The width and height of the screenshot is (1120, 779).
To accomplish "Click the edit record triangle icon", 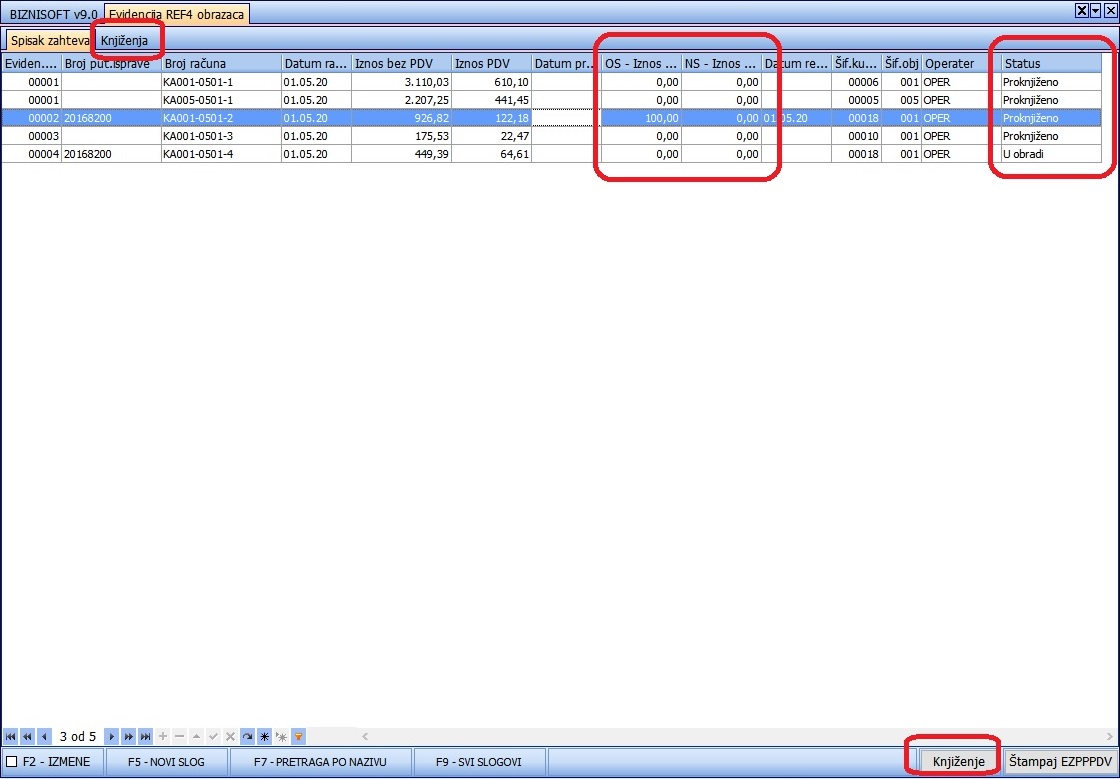I will (x=196, y=736).
